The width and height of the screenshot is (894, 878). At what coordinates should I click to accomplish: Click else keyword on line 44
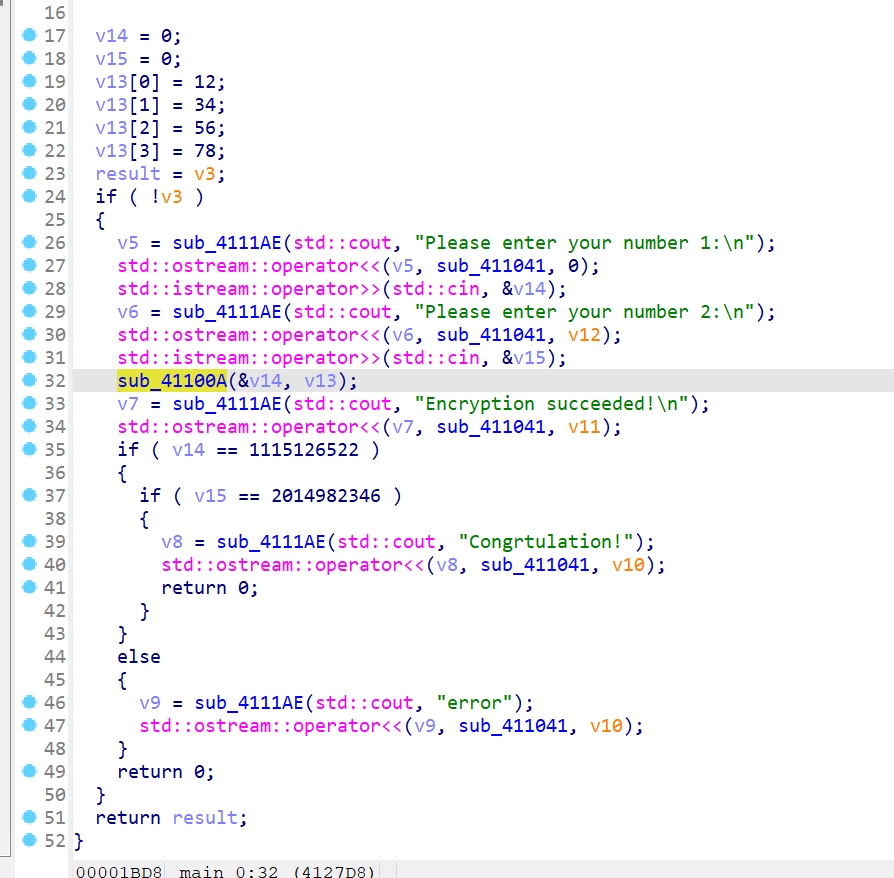click(139, 657)
